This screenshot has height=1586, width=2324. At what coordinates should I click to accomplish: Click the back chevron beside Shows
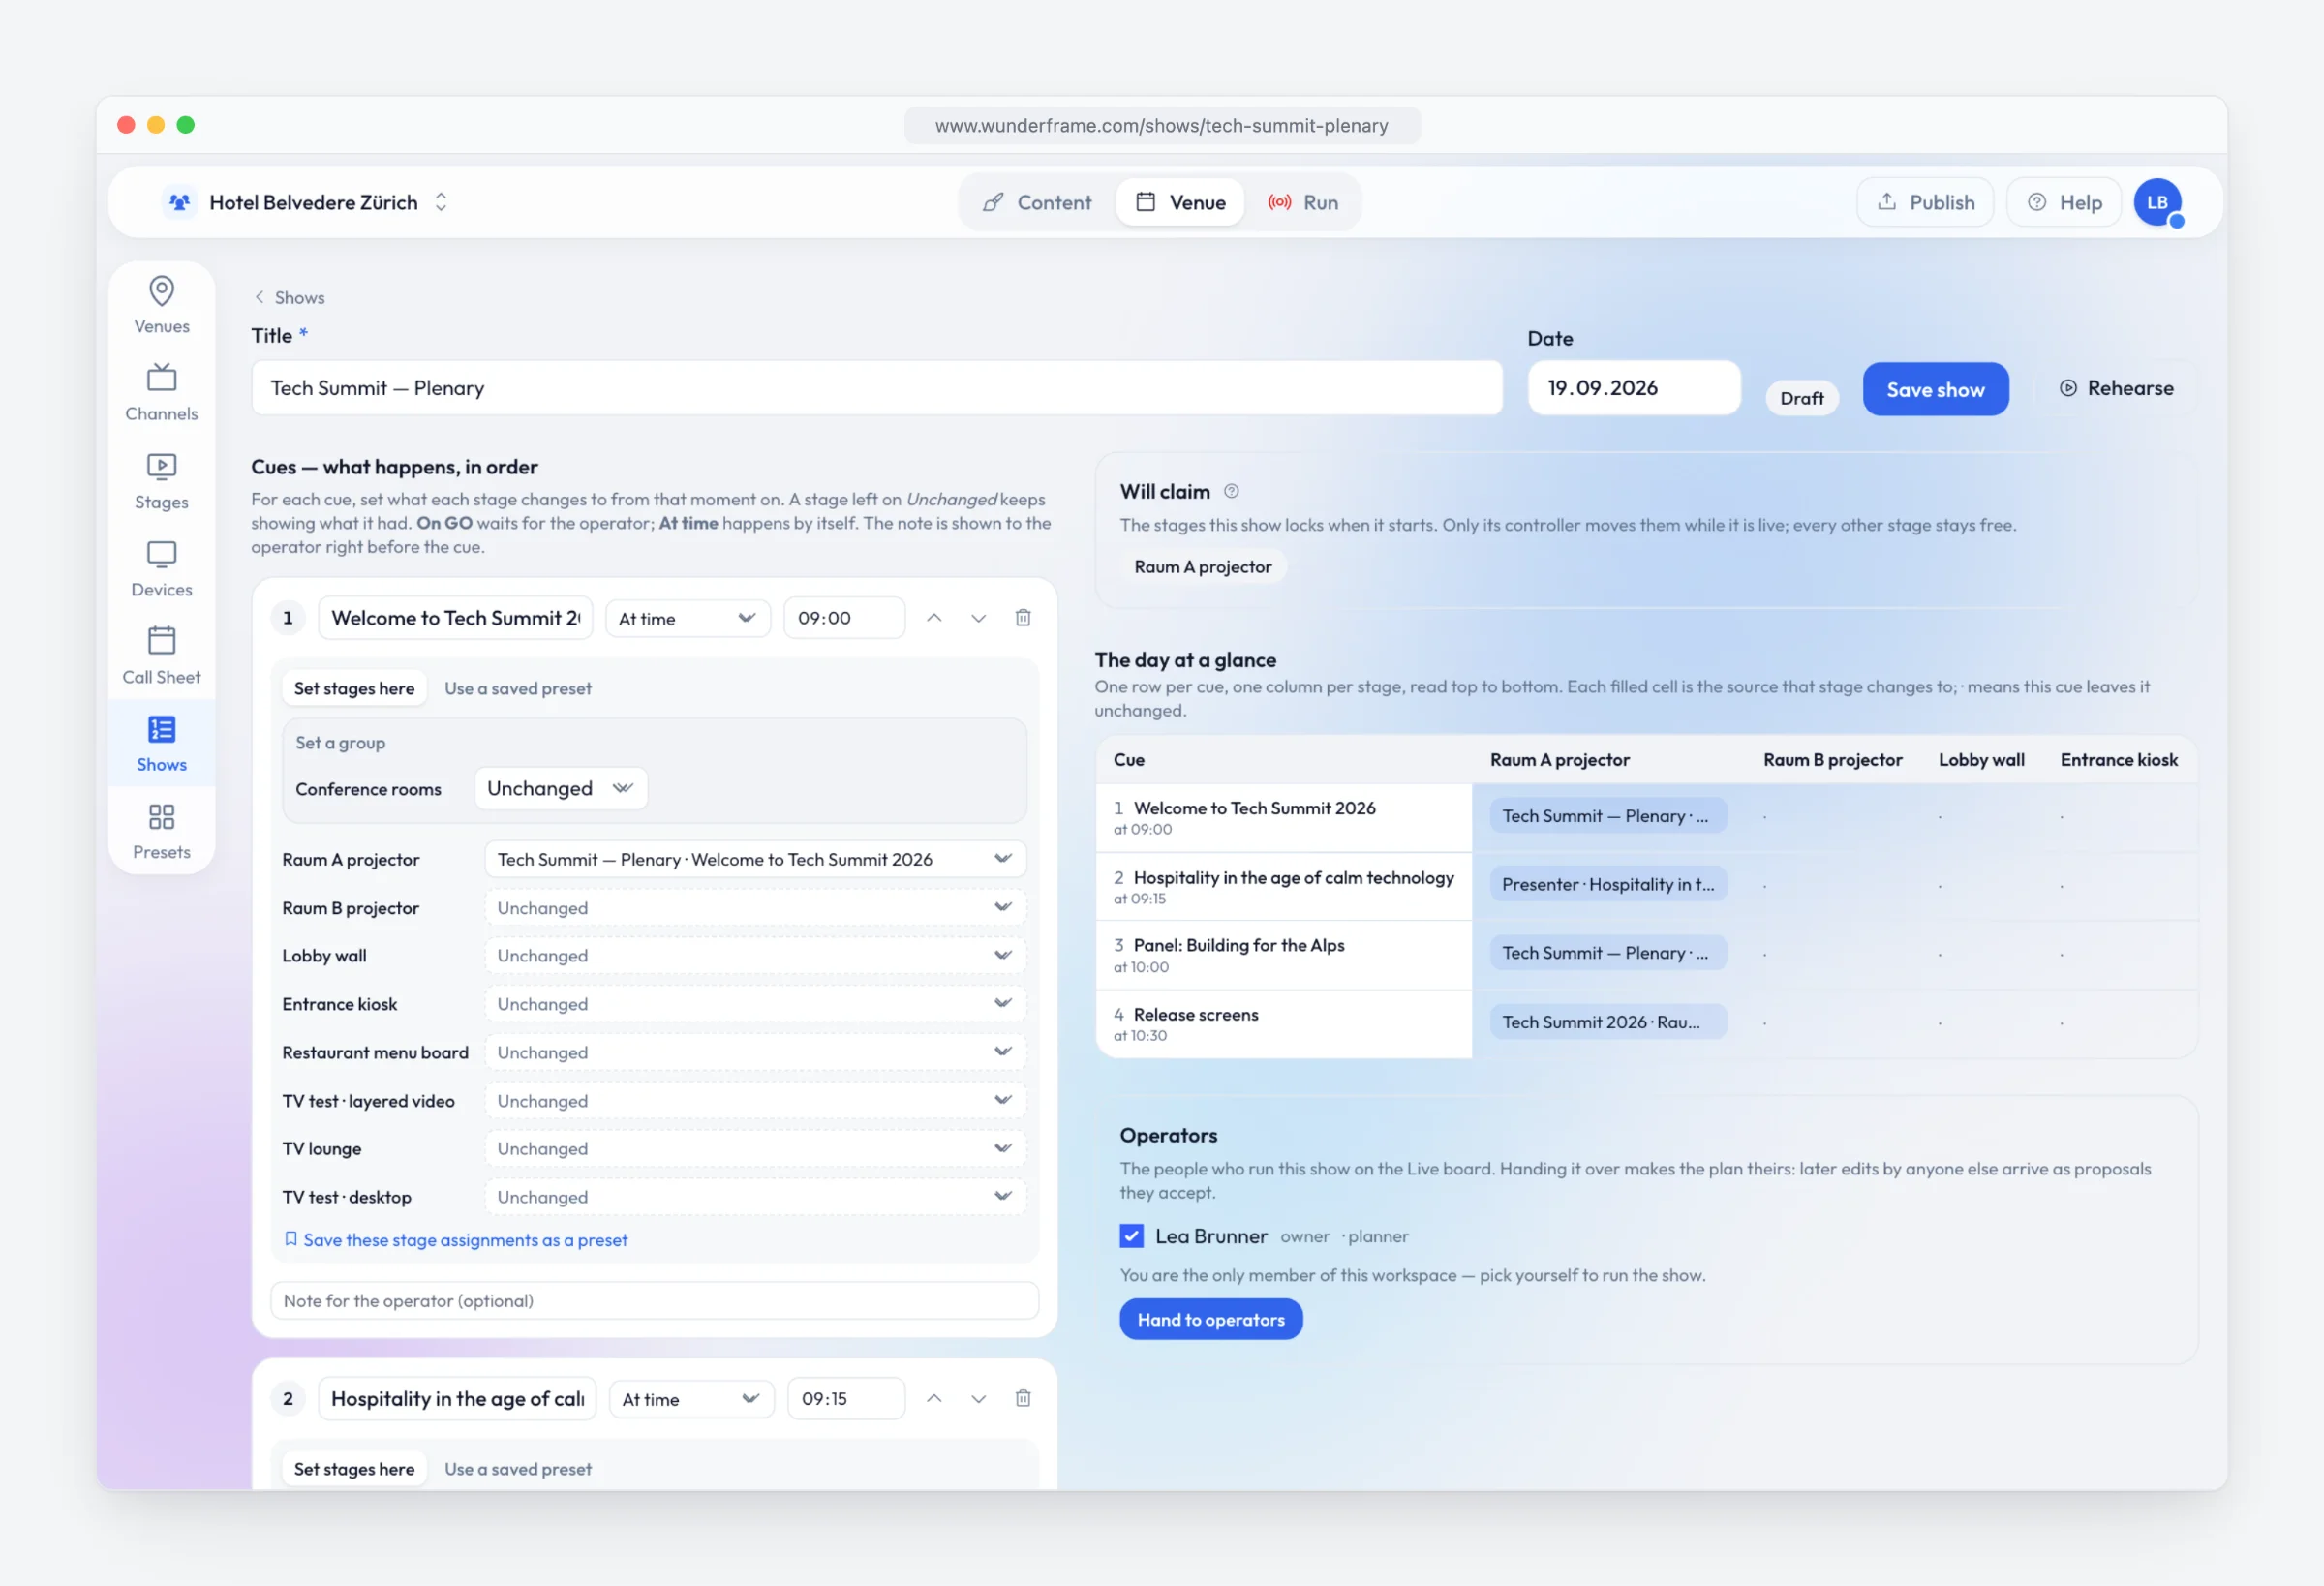[259, 297]
